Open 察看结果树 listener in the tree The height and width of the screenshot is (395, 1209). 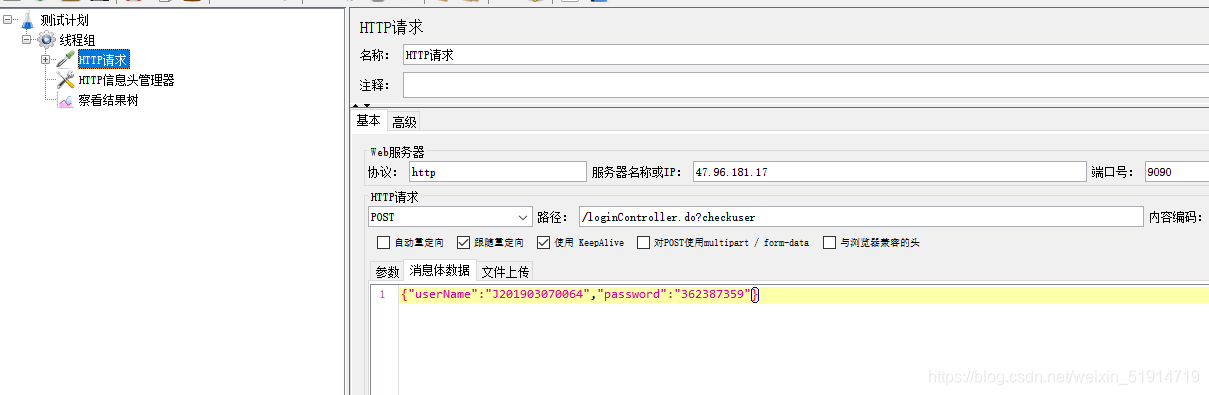pyautogui.click(x=108, y=100)
